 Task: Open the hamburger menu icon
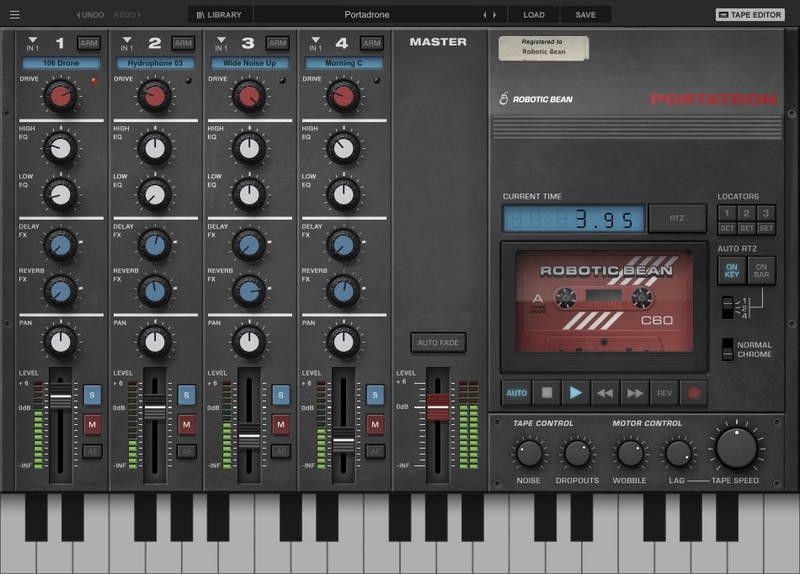[x=15, y=15]
